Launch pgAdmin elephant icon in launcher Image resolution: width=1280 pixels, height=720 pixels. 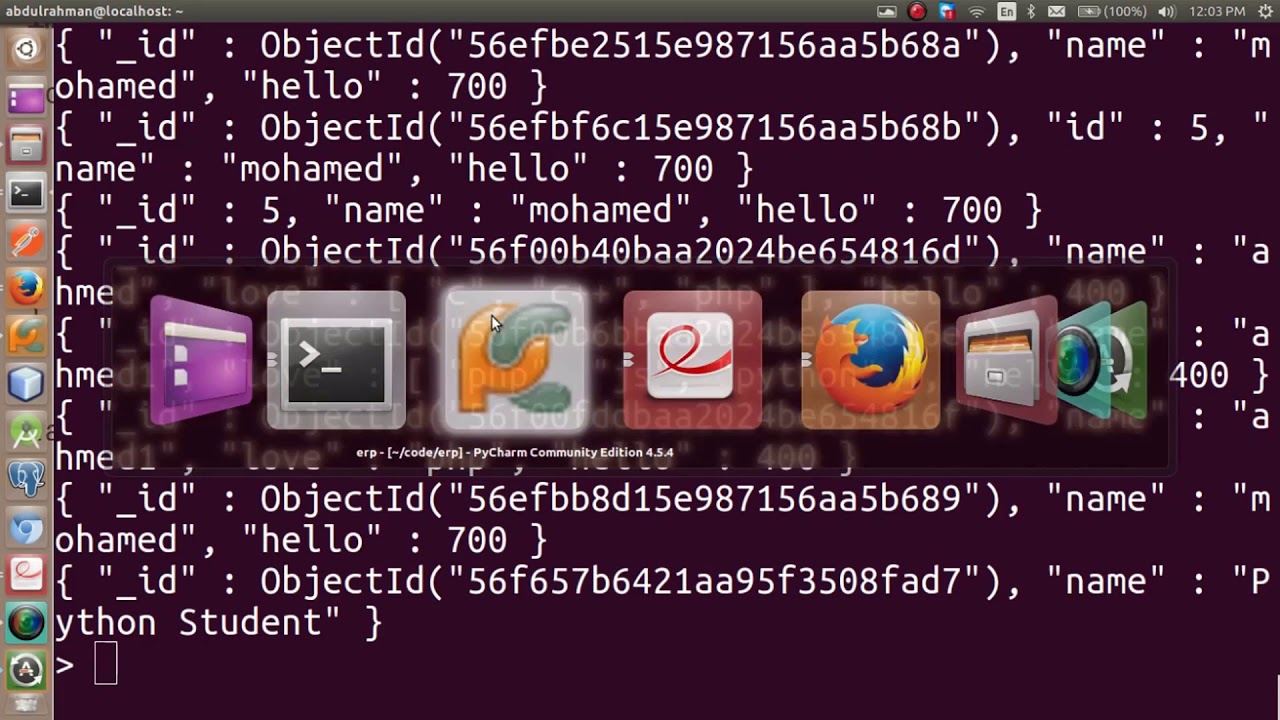pos(26,479)
